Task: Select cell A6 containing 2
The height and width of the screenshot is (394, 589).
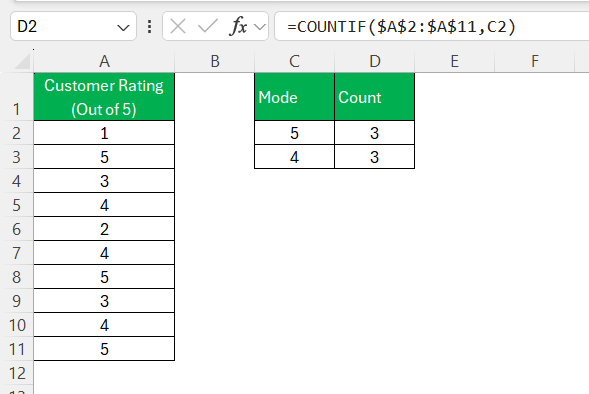Action: point(104,229)
